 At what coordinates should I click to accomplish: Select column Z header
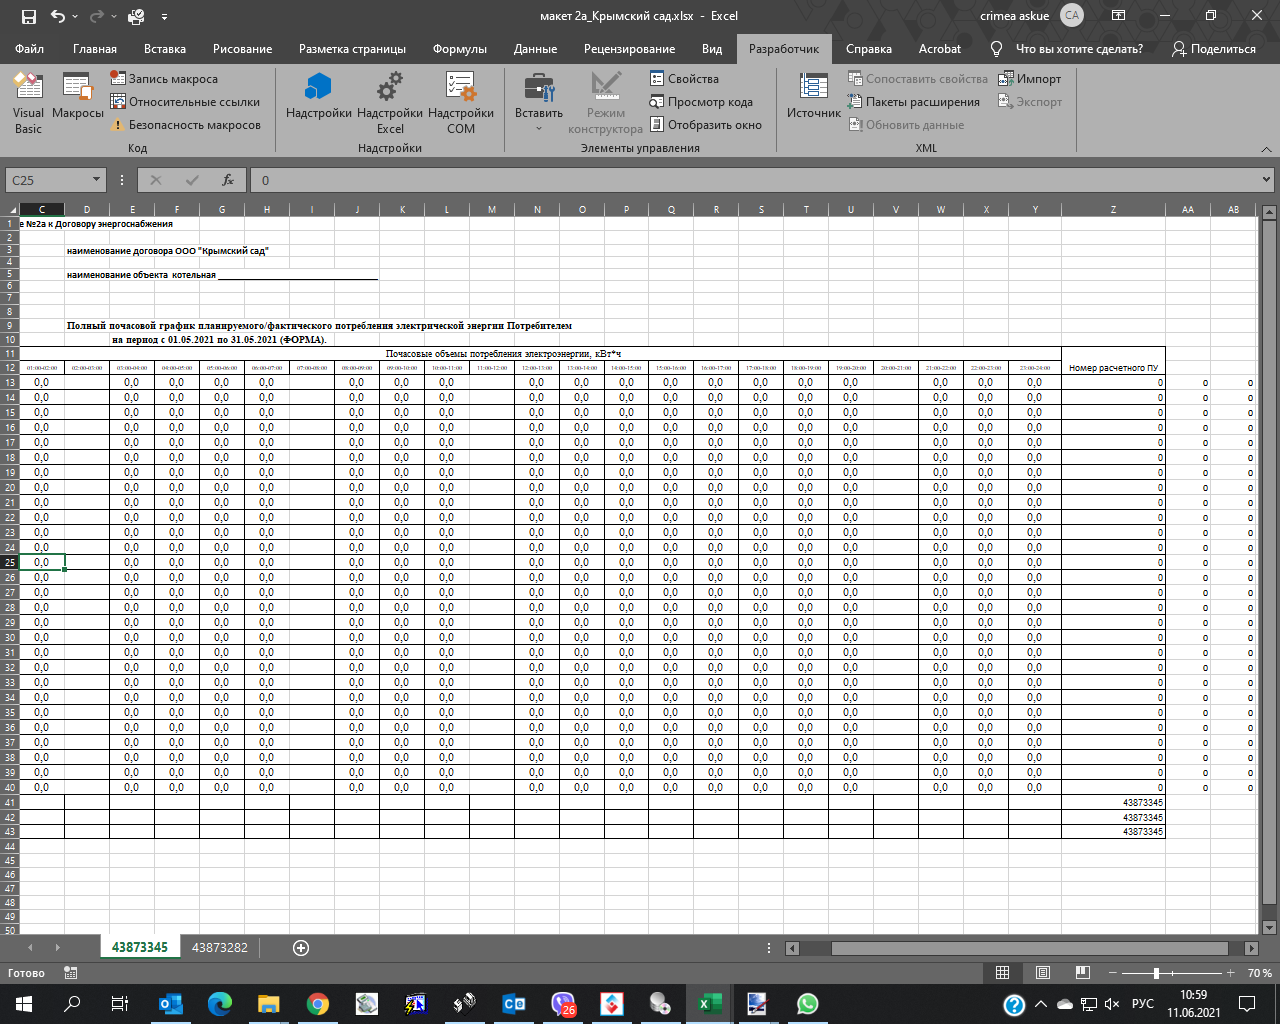click(1113, 209)
